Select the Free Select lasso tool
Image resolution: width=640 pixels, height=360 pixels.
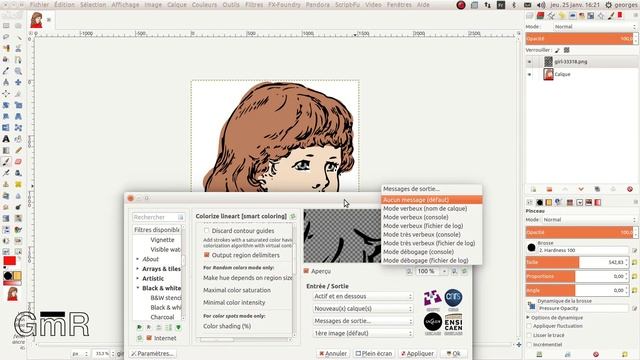(x=6, y=37)
